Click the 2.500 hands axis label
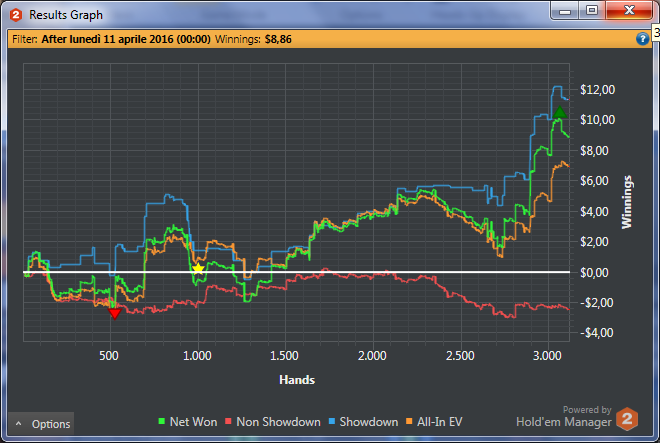 click(x=460, y=356)
